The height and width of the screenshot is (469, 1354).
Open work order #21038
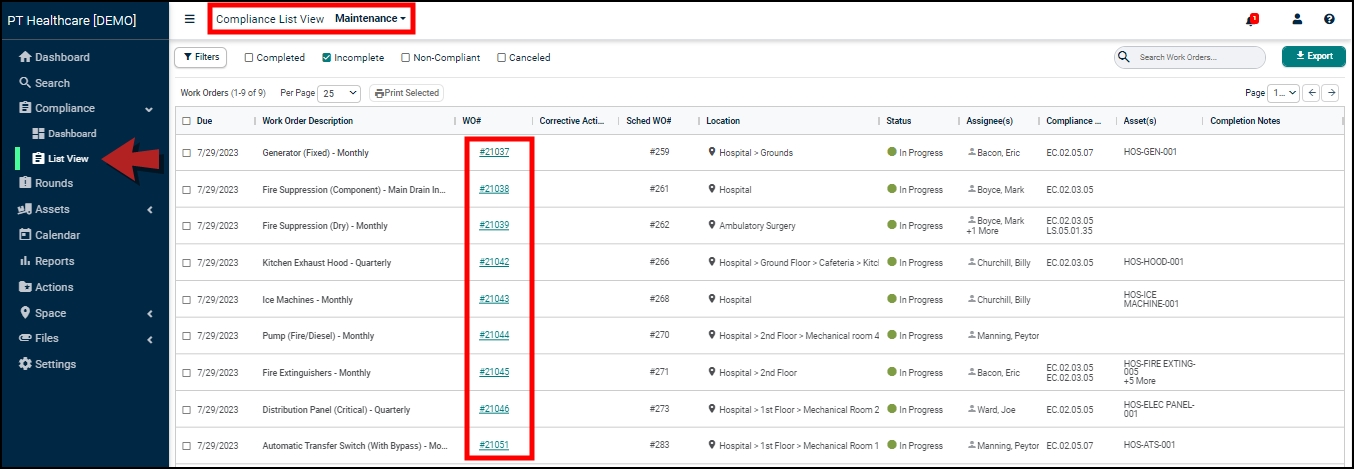494,189
